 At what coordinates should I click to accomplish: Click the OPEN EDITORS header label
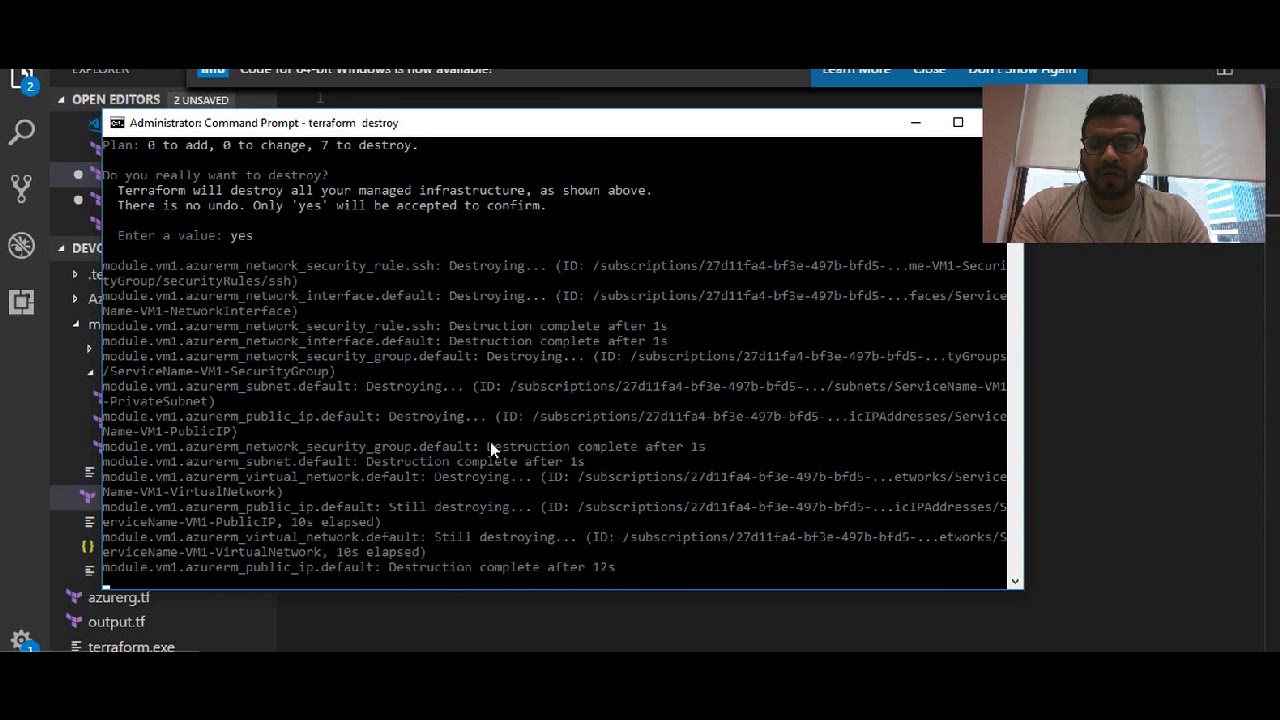point(116,100)
